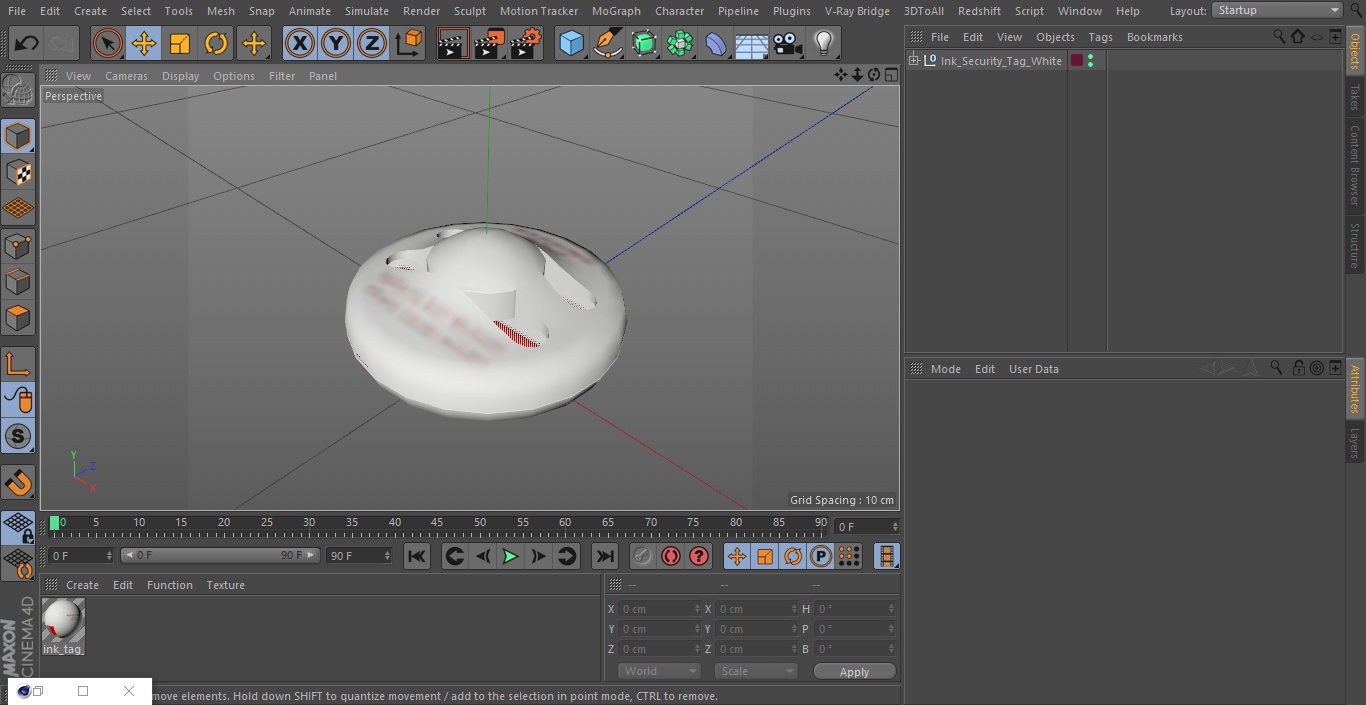Viewport: 1366px width, 705px height.
Task: Open Object manager Bookmarks menu
Action: point(1154,37)
